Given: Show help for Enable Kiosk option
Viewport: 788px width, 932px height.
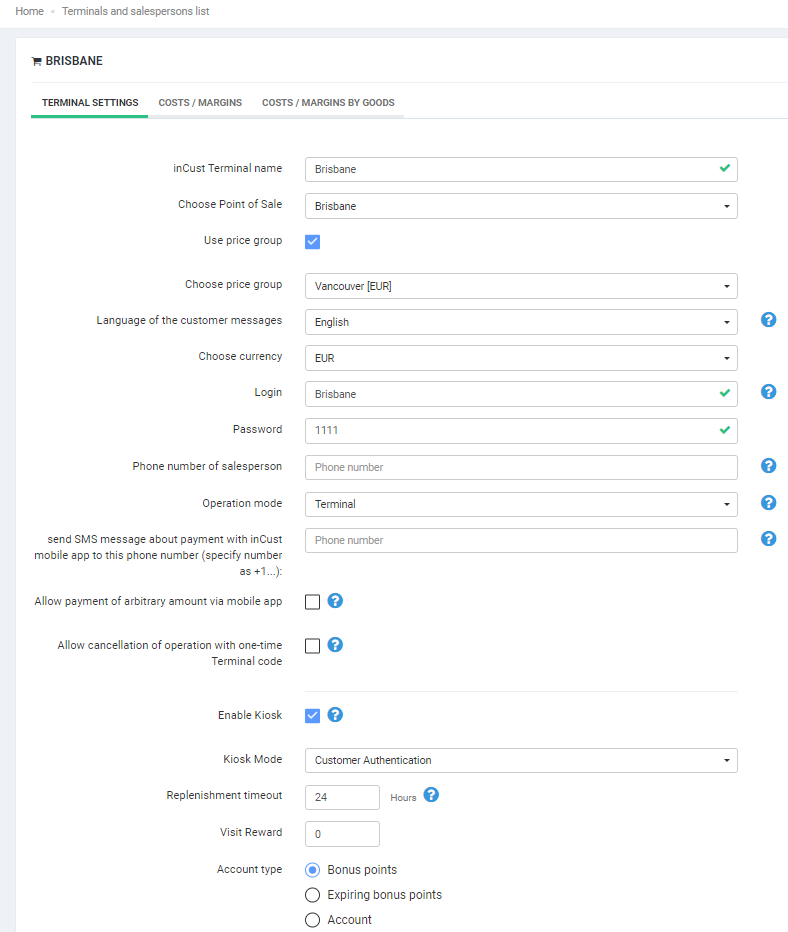Looking at the screenshot, I should [336, 715].
